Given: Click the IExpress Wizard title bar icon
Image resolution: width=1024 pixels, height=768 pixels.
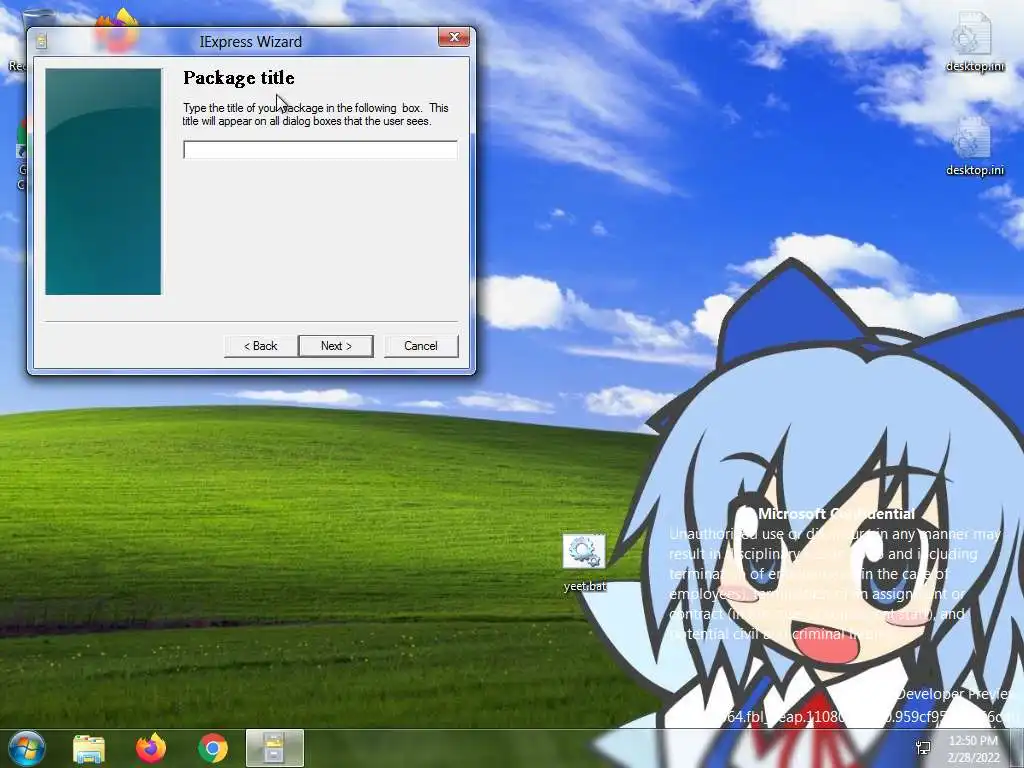Looking at the screenshot, I should pyautogui.click(x=42, y=42).
